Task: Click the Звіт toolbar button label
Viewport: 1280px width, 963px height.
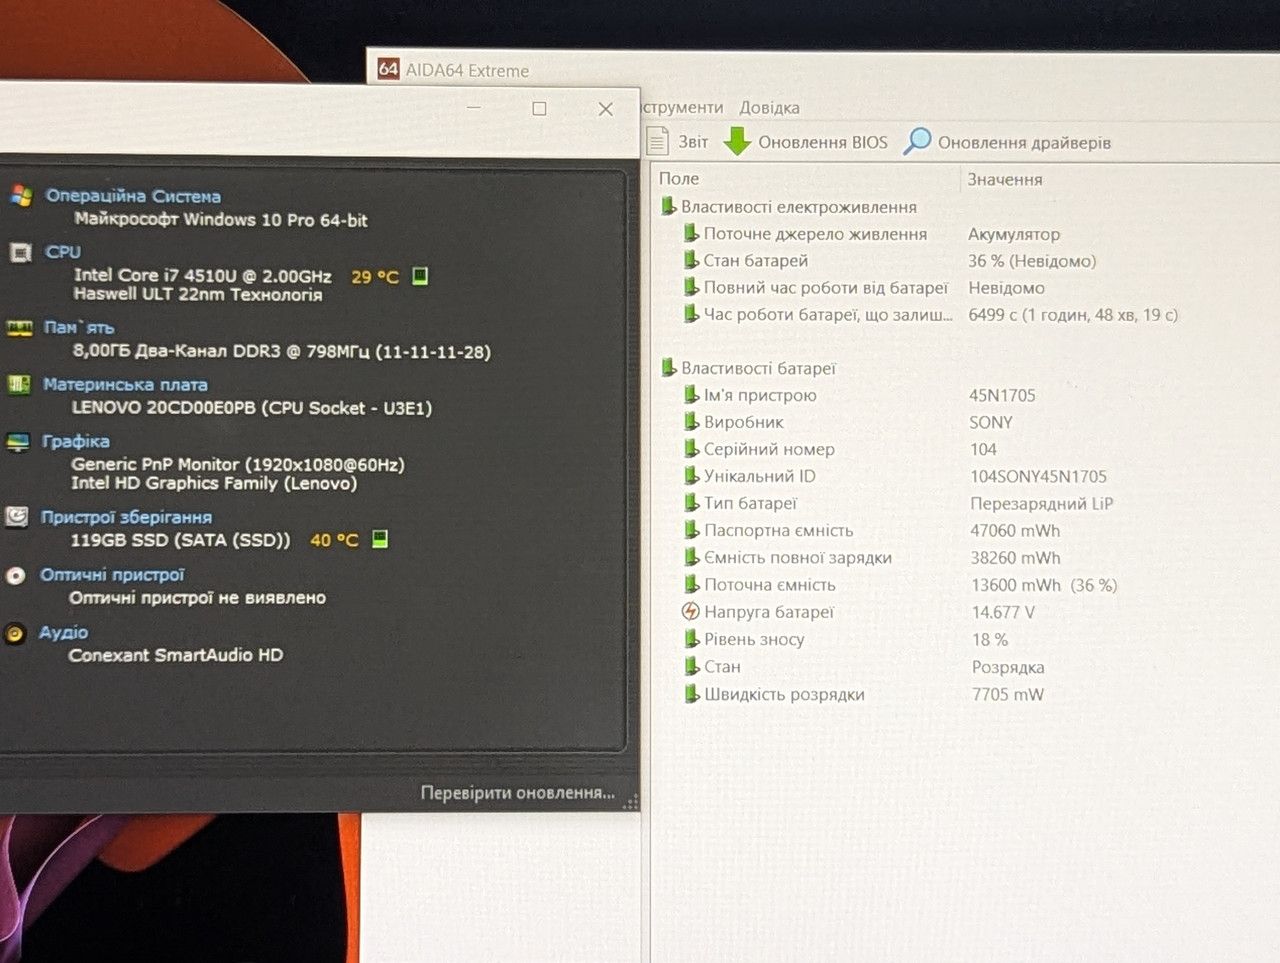Action: click(x=693, y=142)
